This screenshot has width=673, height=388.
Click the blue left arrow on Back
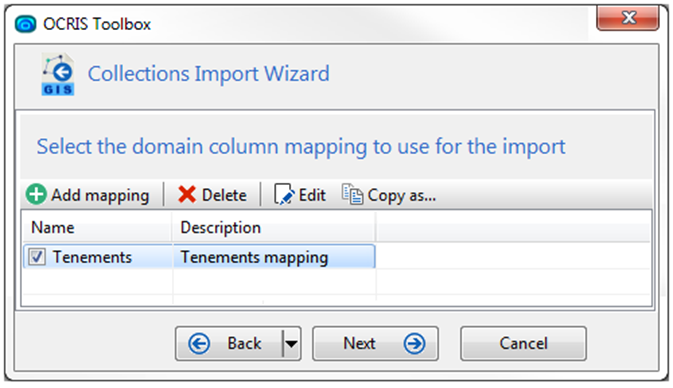click(x=199, y=343)
